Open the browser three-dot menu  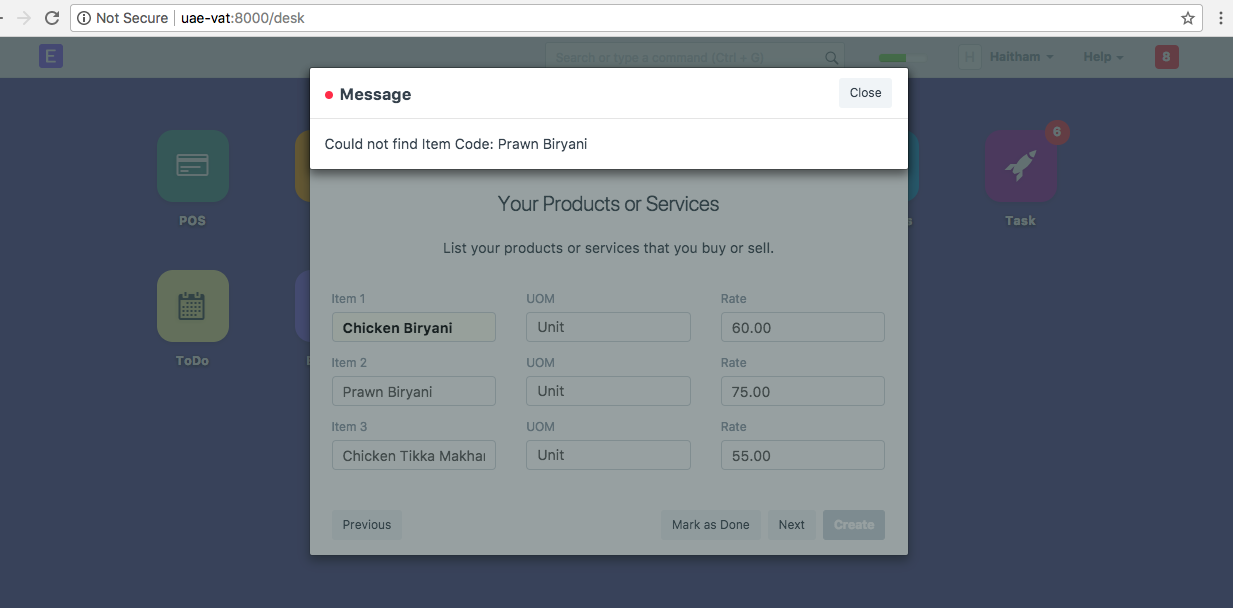(x=1221, y=17)
